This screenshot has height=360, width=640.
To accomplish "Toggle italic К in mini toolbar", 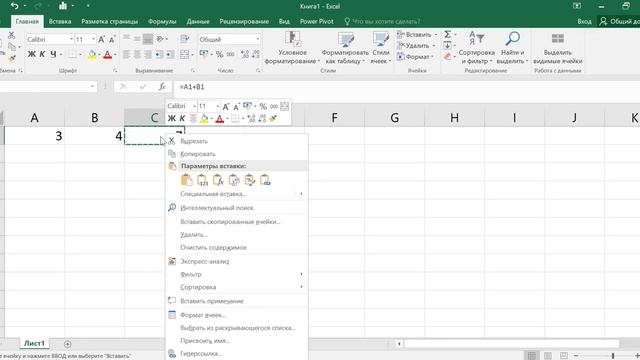I will coord(182,118).
